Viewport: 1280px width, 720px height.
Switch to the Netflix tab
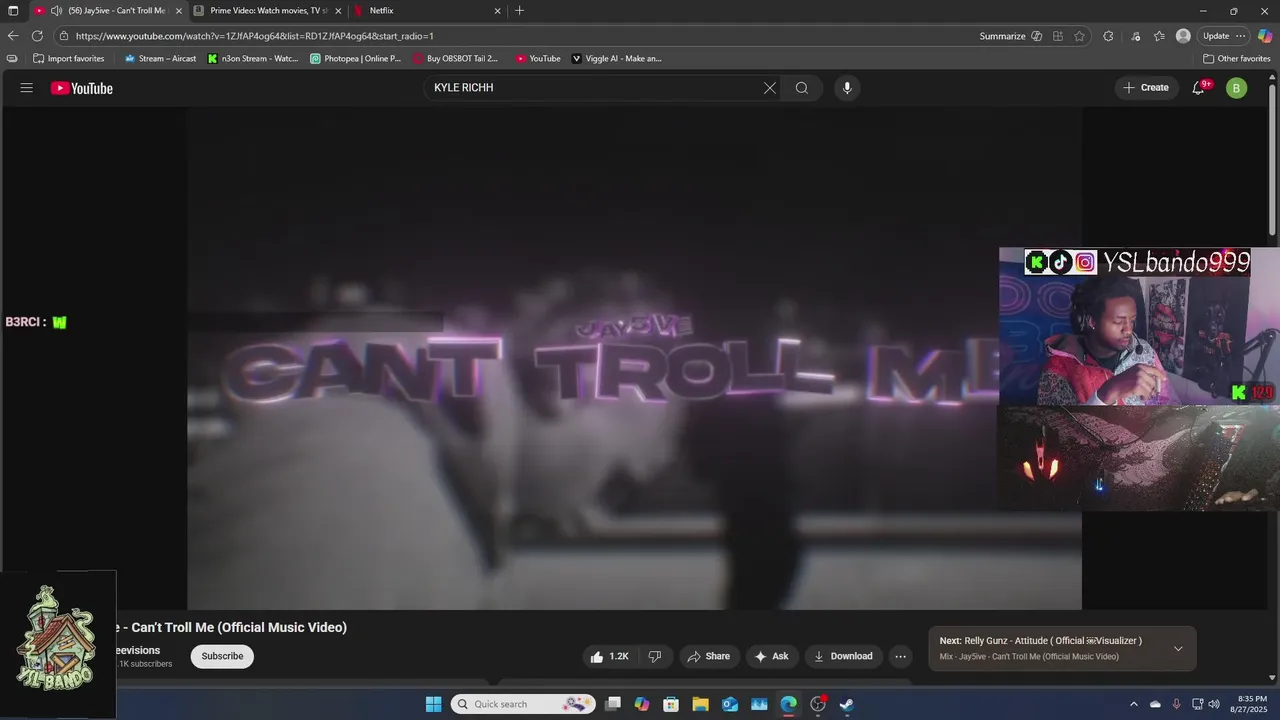point(427,11)
